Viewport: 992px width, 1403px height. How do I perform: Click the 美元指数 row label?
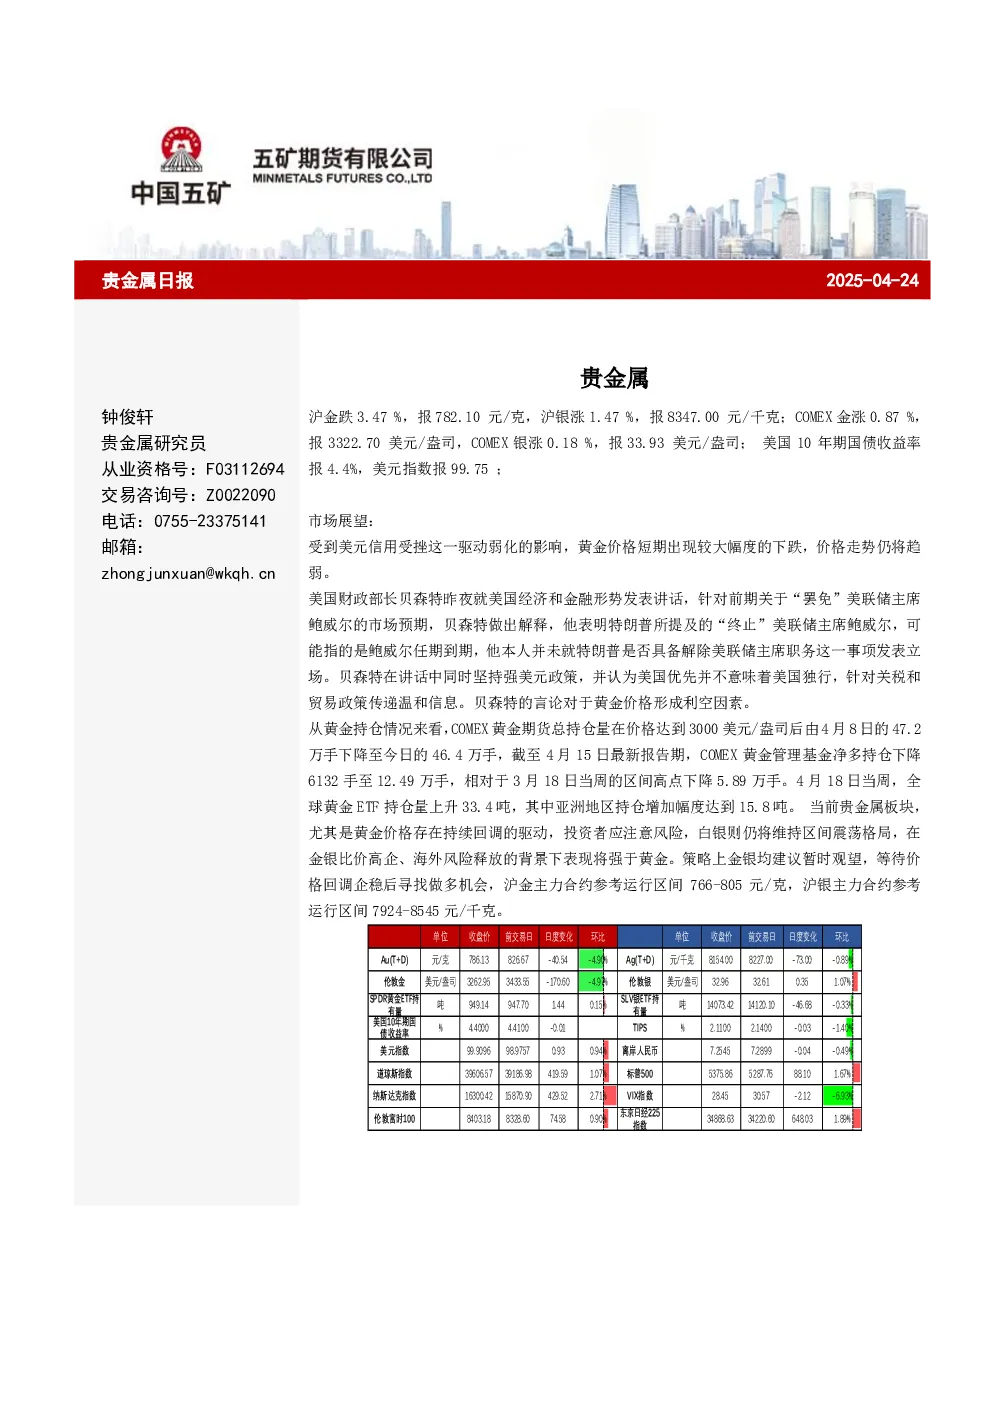click(394, 1051)
